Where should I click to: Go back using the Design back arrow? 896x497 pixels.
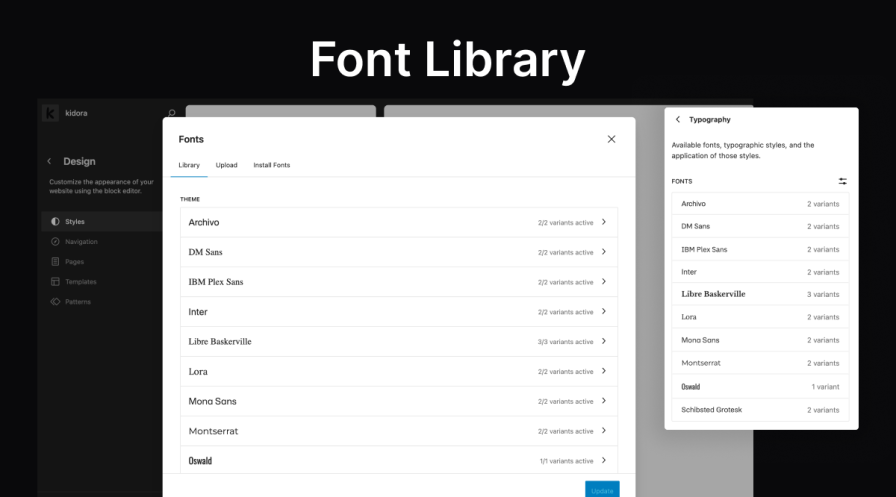[x=49, y=161]
